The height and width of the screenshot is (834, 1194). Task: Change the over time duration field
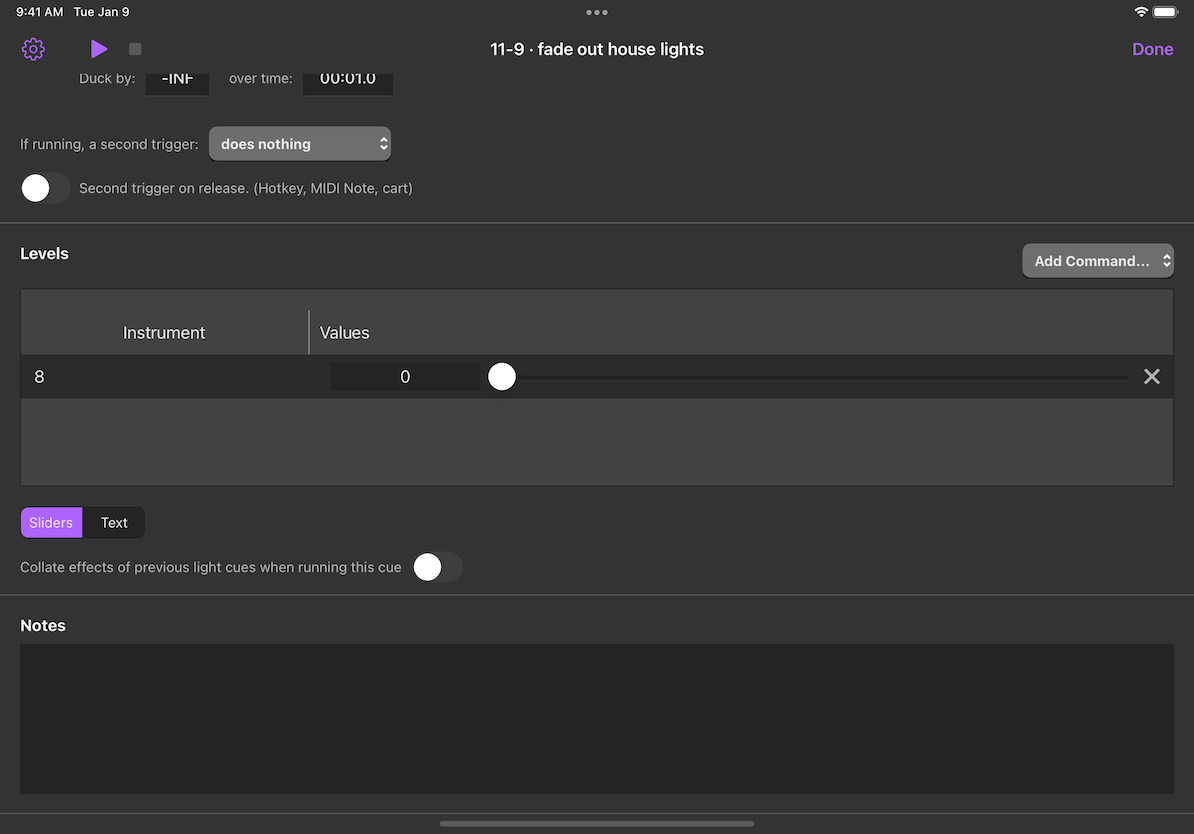point(347,77)
